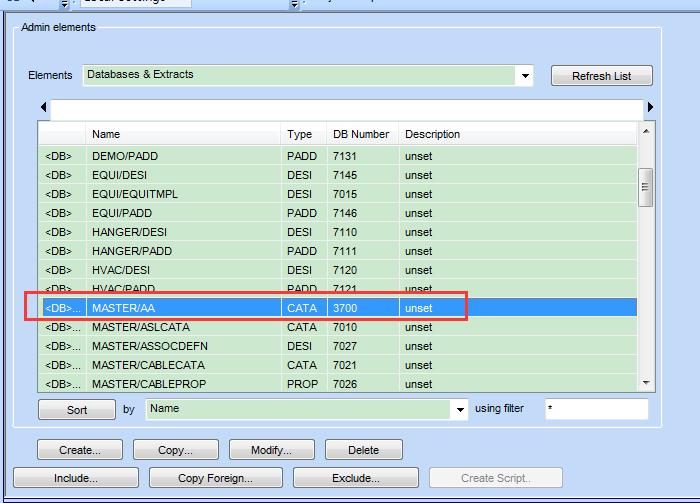The height and width of the screenshot is (503, 700).
Task: Select the DEMO/PADD database row
Action: pyautogui.click(x=125, y=156)
